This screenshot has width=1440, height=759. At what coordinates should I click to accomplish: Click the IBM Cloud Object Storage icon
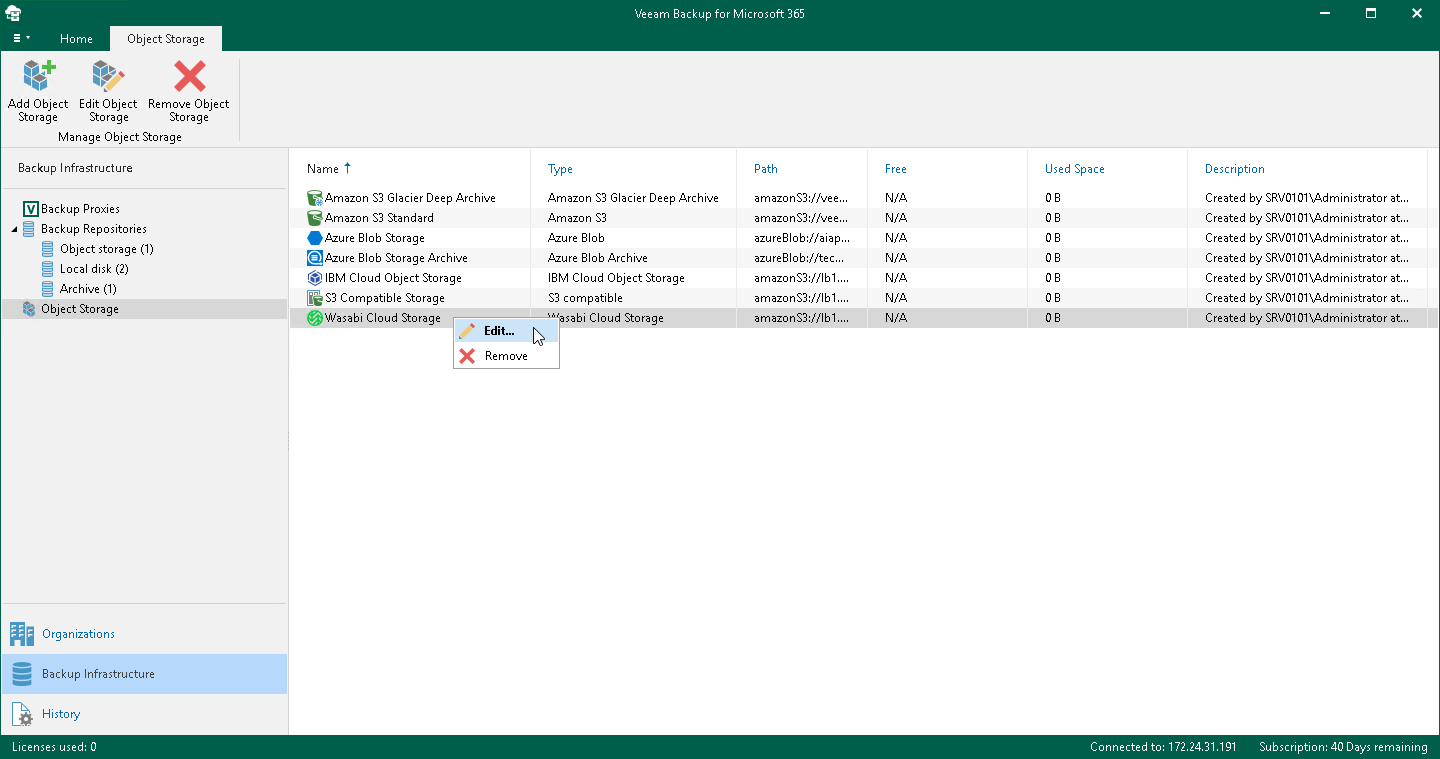click(x=315, y=278)
